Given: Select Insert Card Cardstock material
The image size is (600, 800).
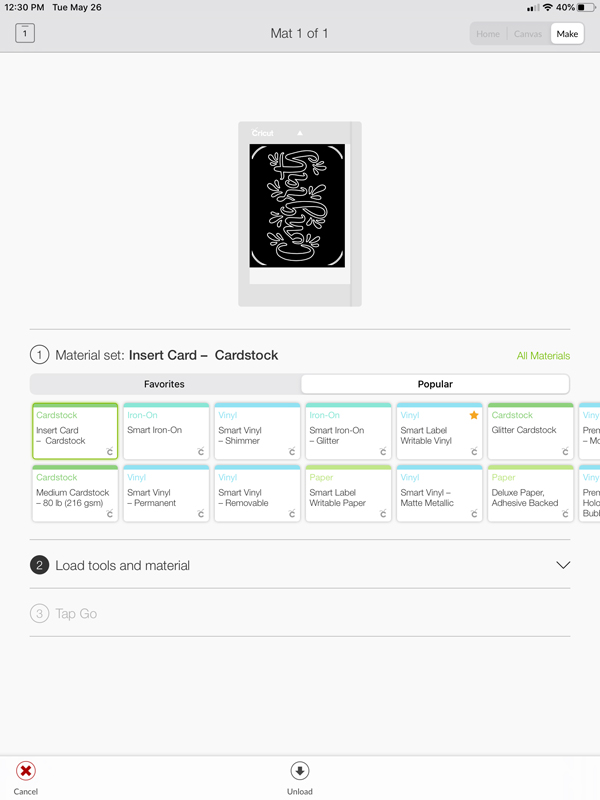Looking at the screenshot, I should (75, 432).
